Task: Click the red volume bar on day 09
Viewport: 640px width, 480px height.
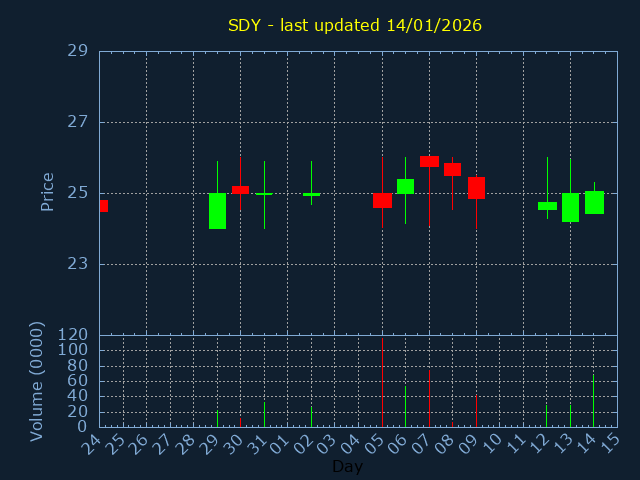Action: click(476, 411)
